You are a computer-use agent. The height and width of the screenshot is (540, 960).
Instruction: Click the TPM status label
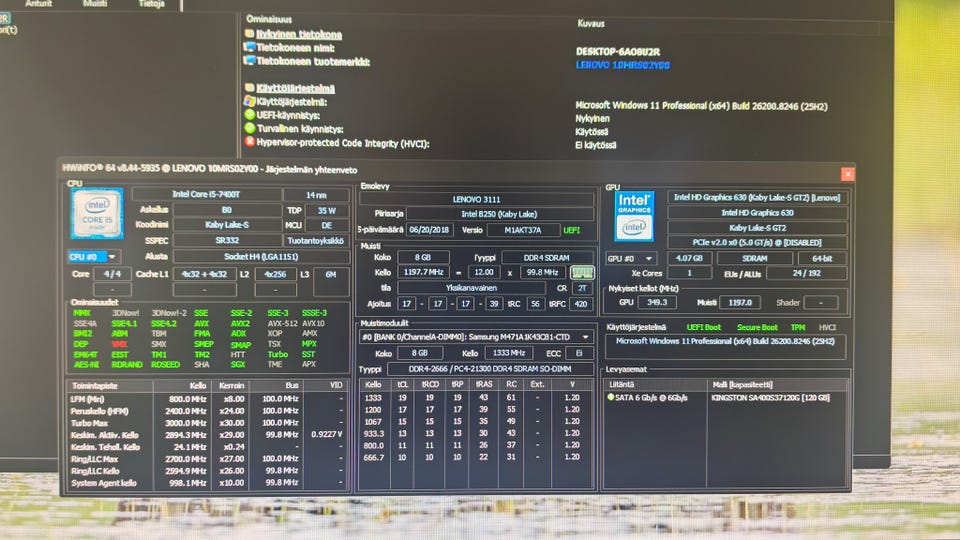click(797, 328)
